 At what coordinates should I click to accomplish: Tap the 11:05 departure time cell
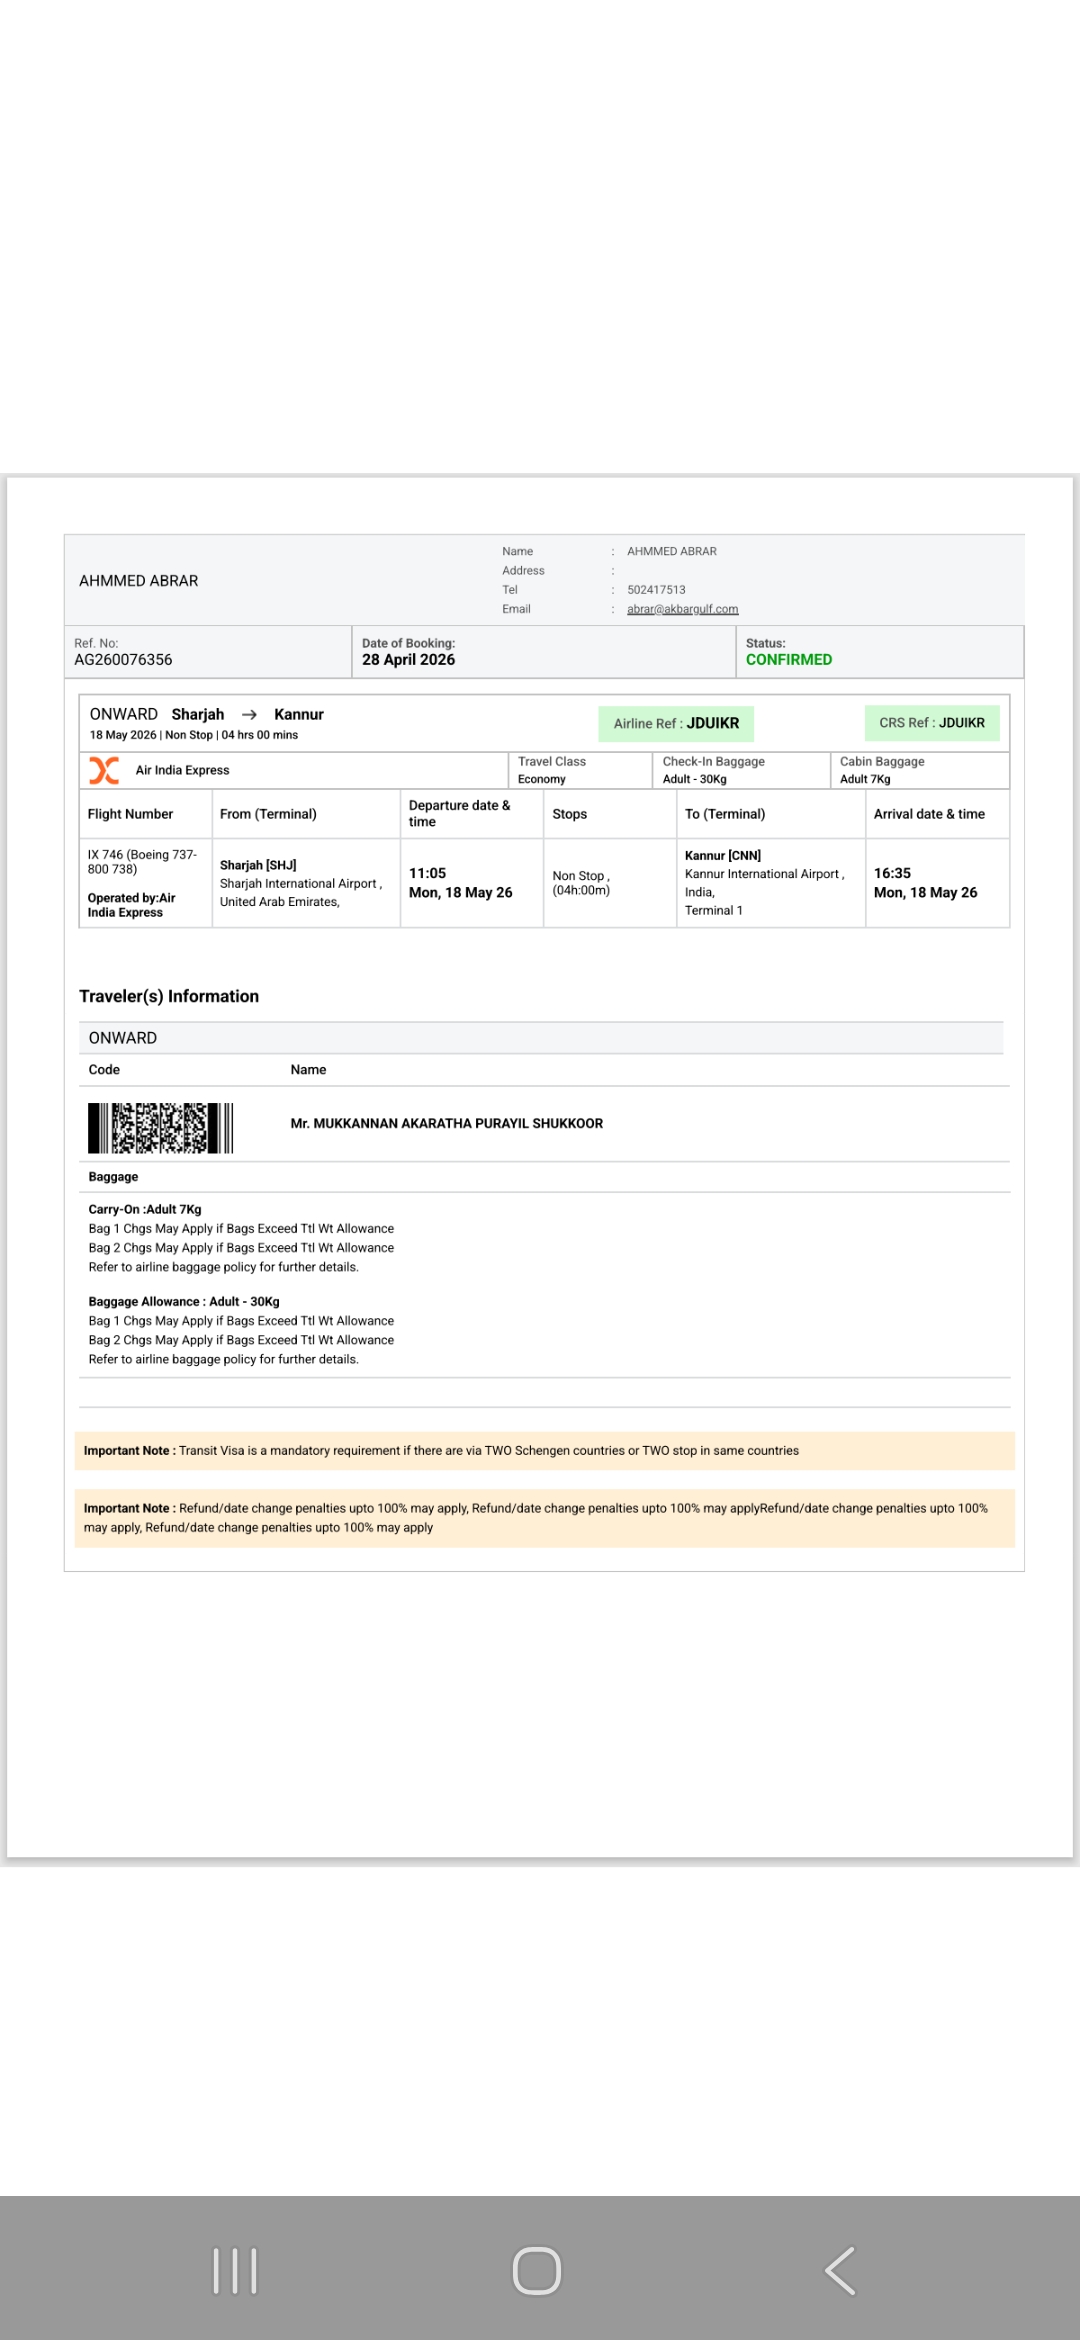[x=472, y=883]
